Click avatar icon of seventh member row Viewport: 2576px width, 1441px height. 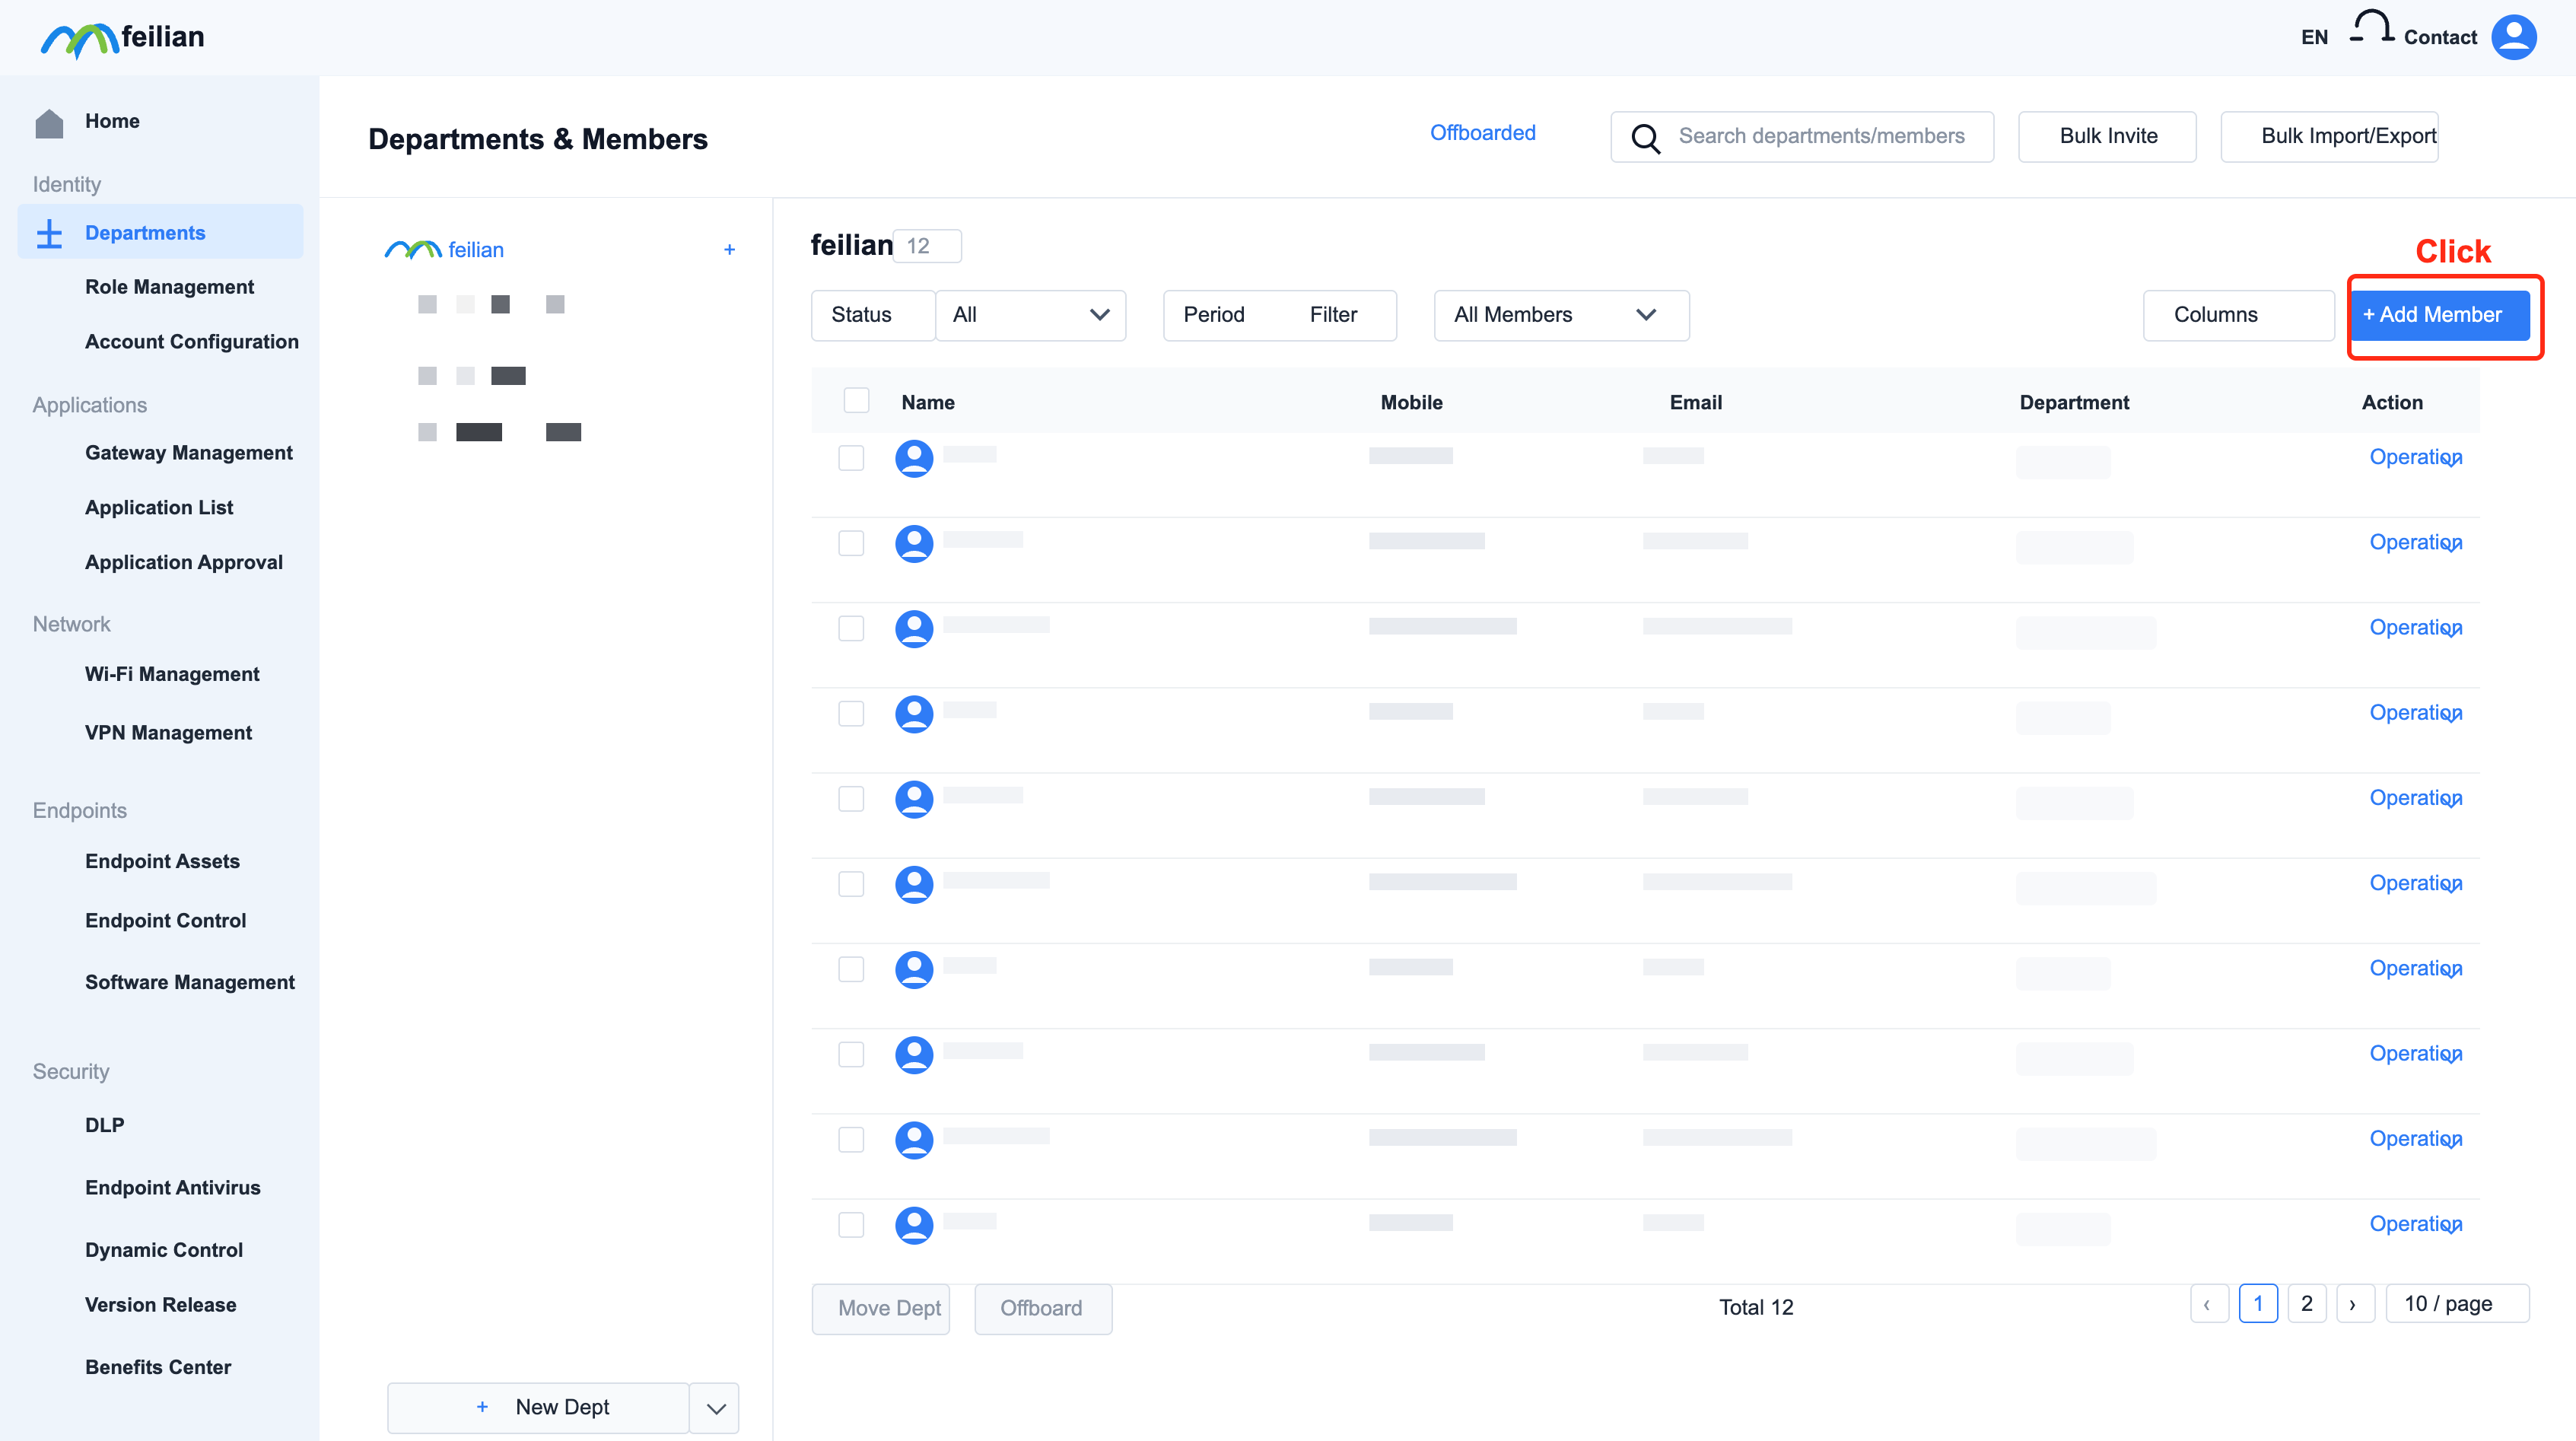(913, 969)
